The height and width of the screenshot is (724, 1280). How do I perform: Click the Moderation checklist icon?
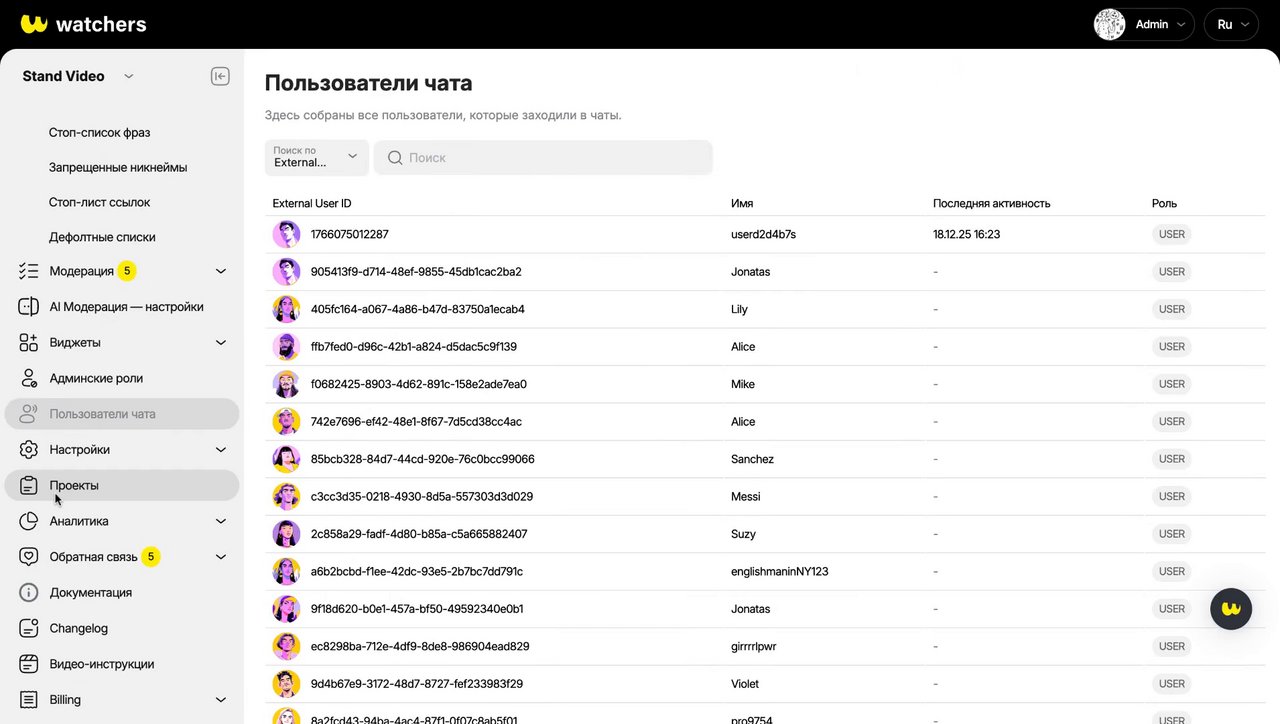(29, 271)
